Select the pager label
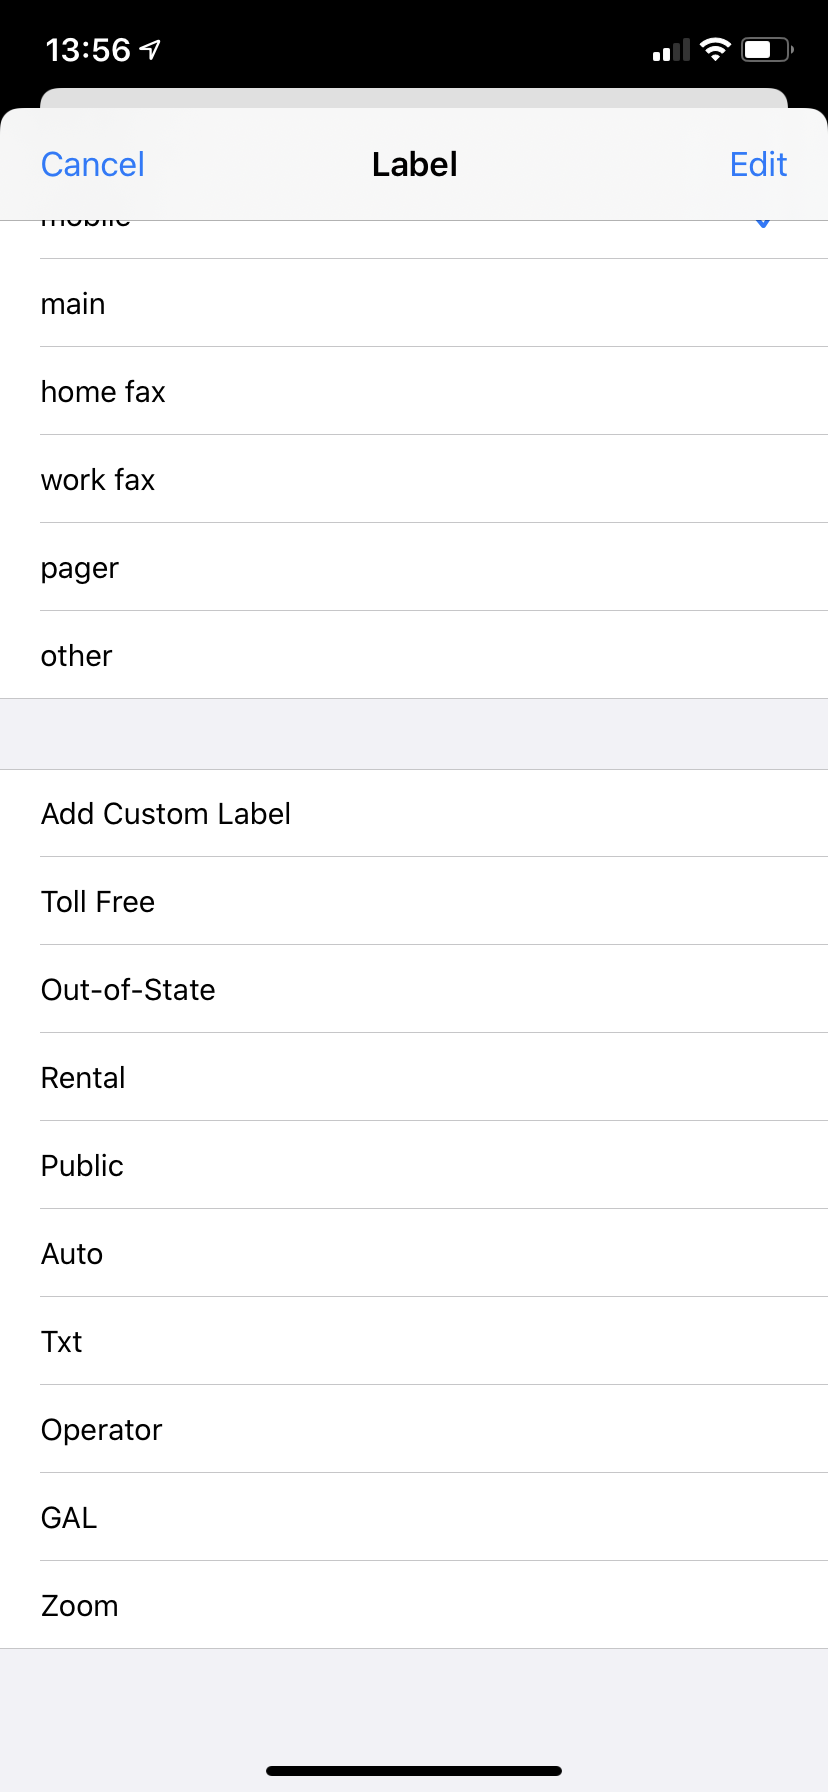Screen dimensions: 828x1792 [x=414, y=567]
